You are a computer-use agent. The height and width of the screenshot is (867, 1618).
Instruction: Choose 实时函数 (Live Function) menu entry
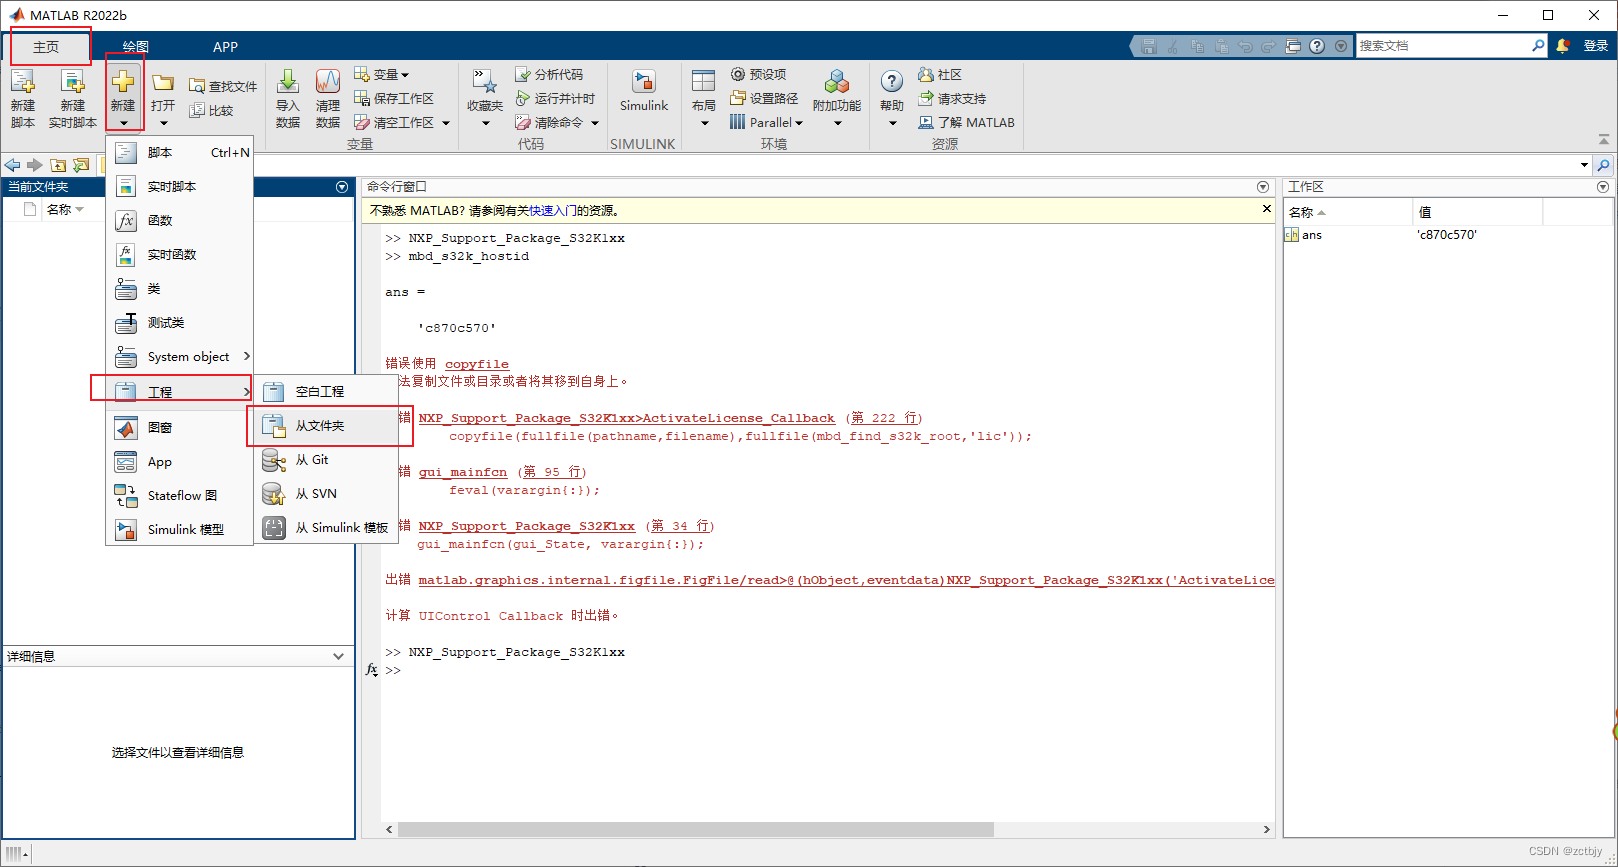(x=180, y=254)
